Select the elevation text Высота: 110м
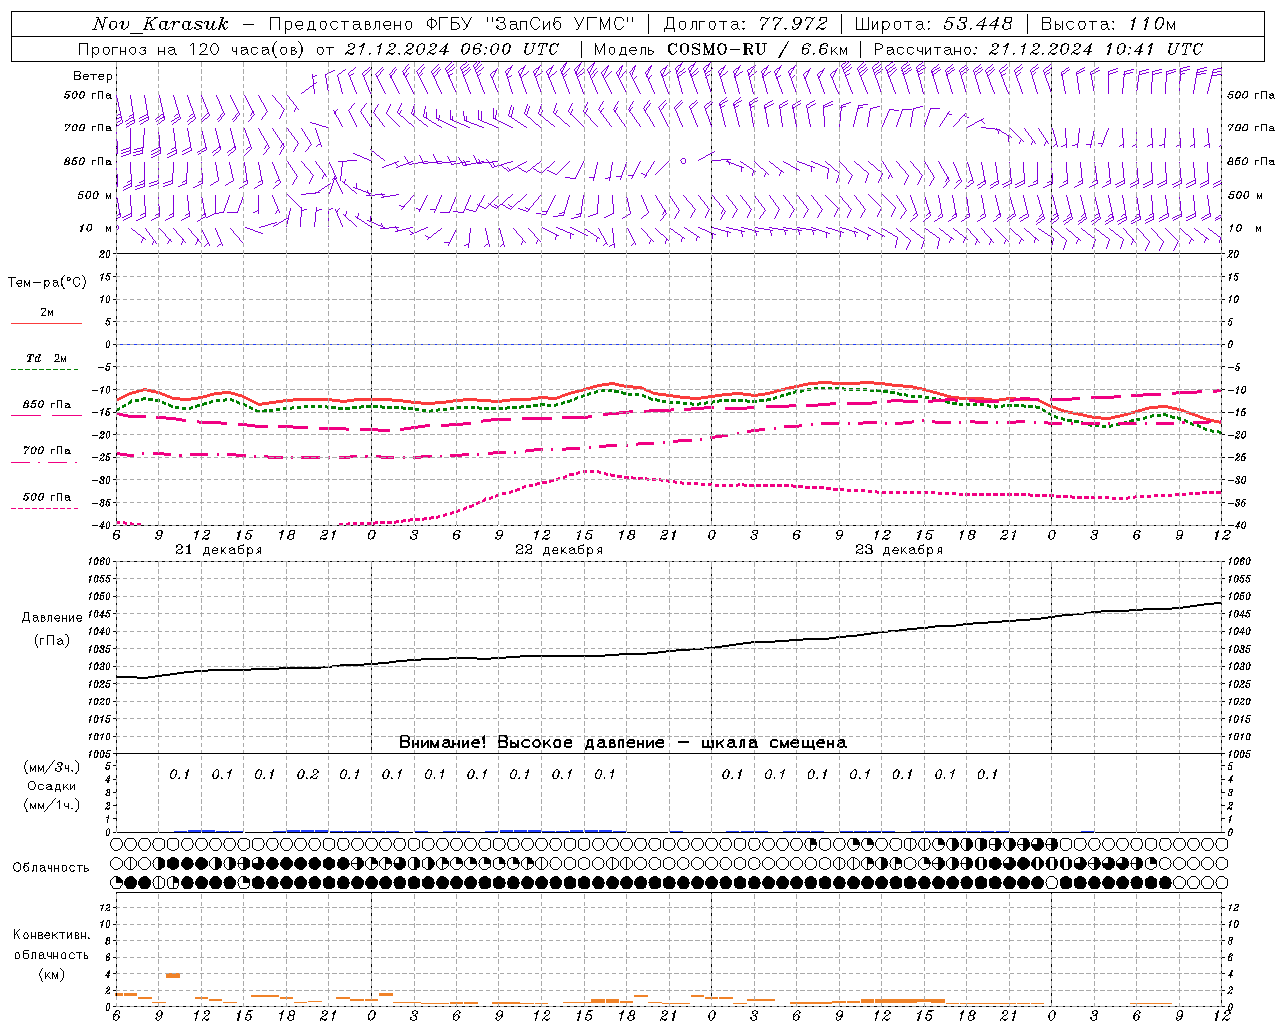 (1108, 24)
